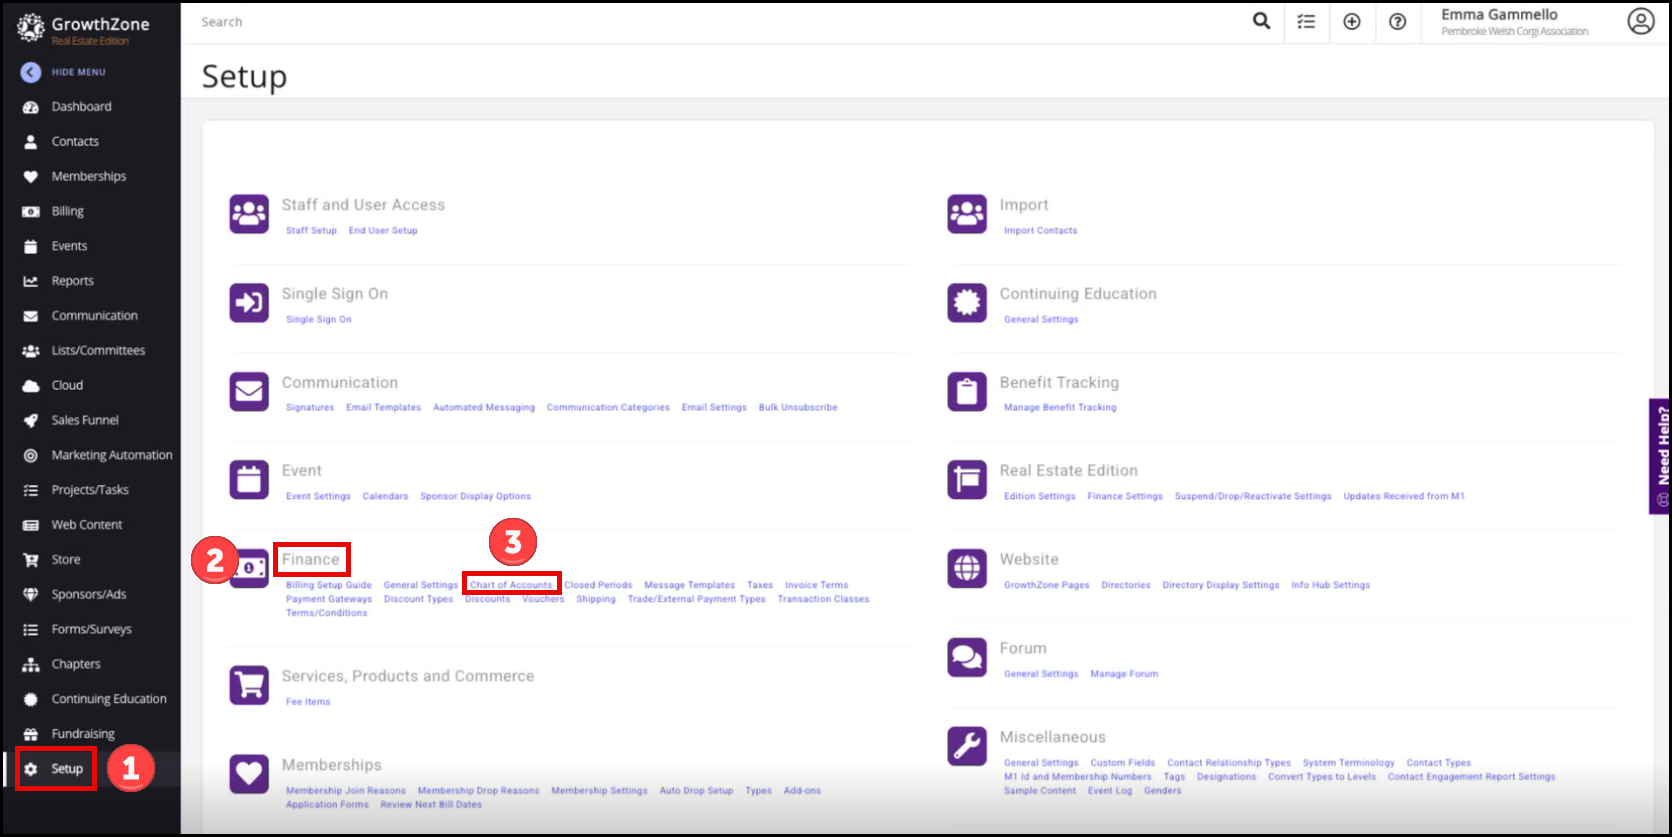Click the Services, Products and Commerce cart icon
This screenshot has width=1672, height=837.
[x=249, y=685]
